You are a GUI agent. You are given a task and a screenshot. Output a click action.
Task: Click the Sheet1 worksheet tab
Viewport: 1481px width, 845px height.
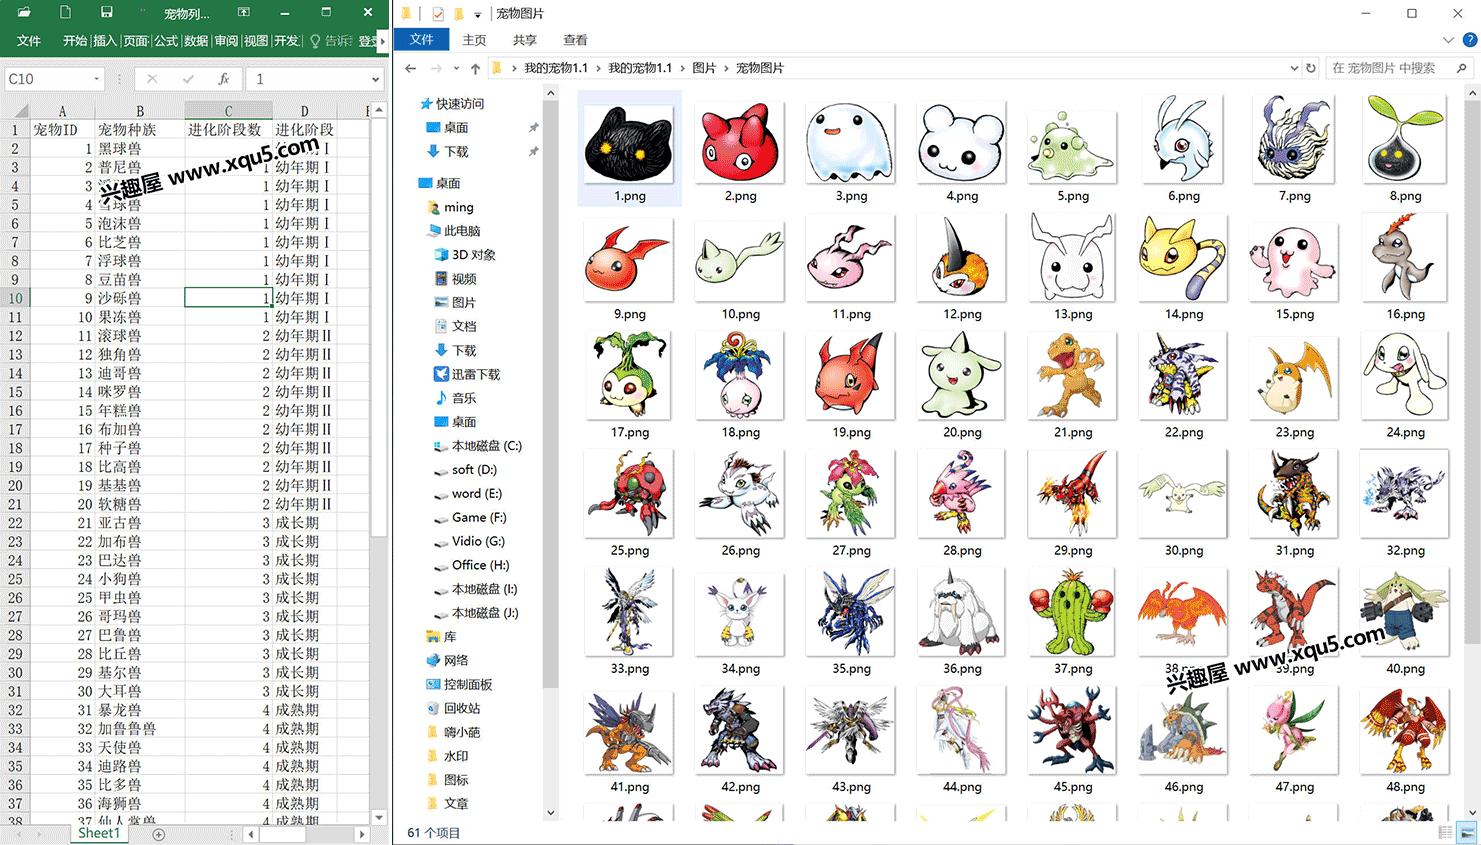pos(99,833)
